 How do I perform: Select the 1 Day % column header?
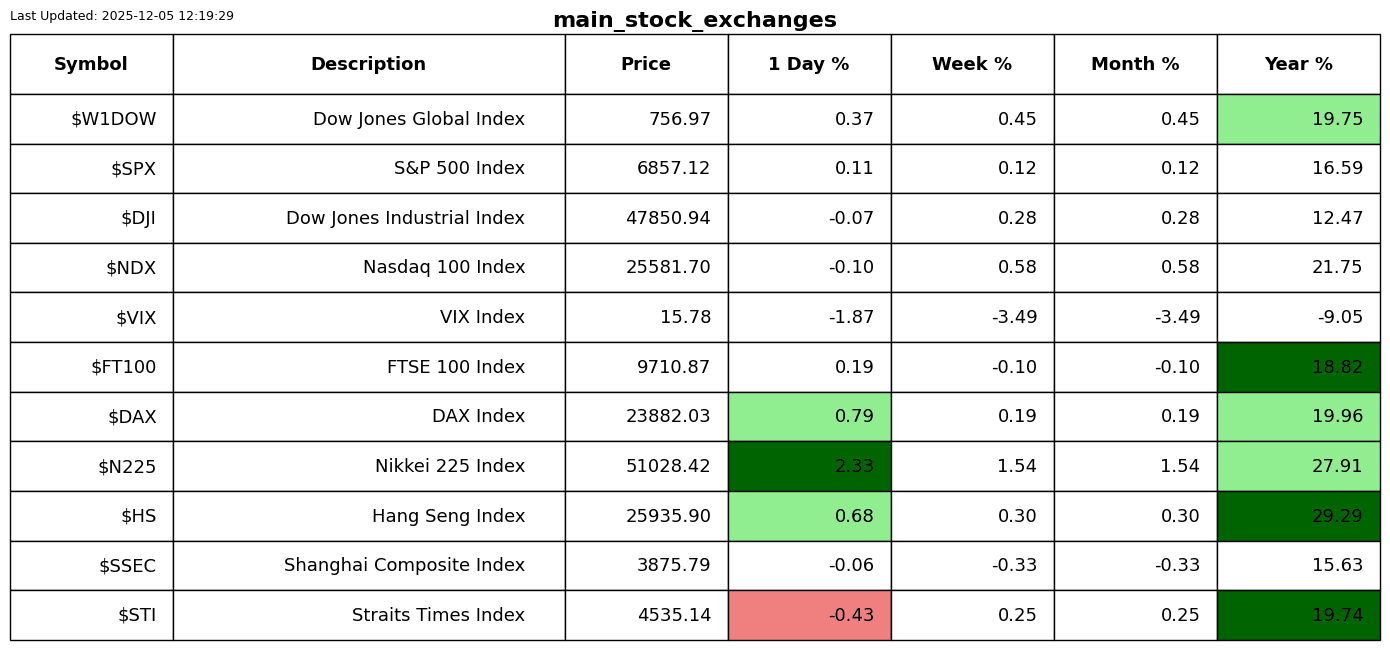coord(809,65)
